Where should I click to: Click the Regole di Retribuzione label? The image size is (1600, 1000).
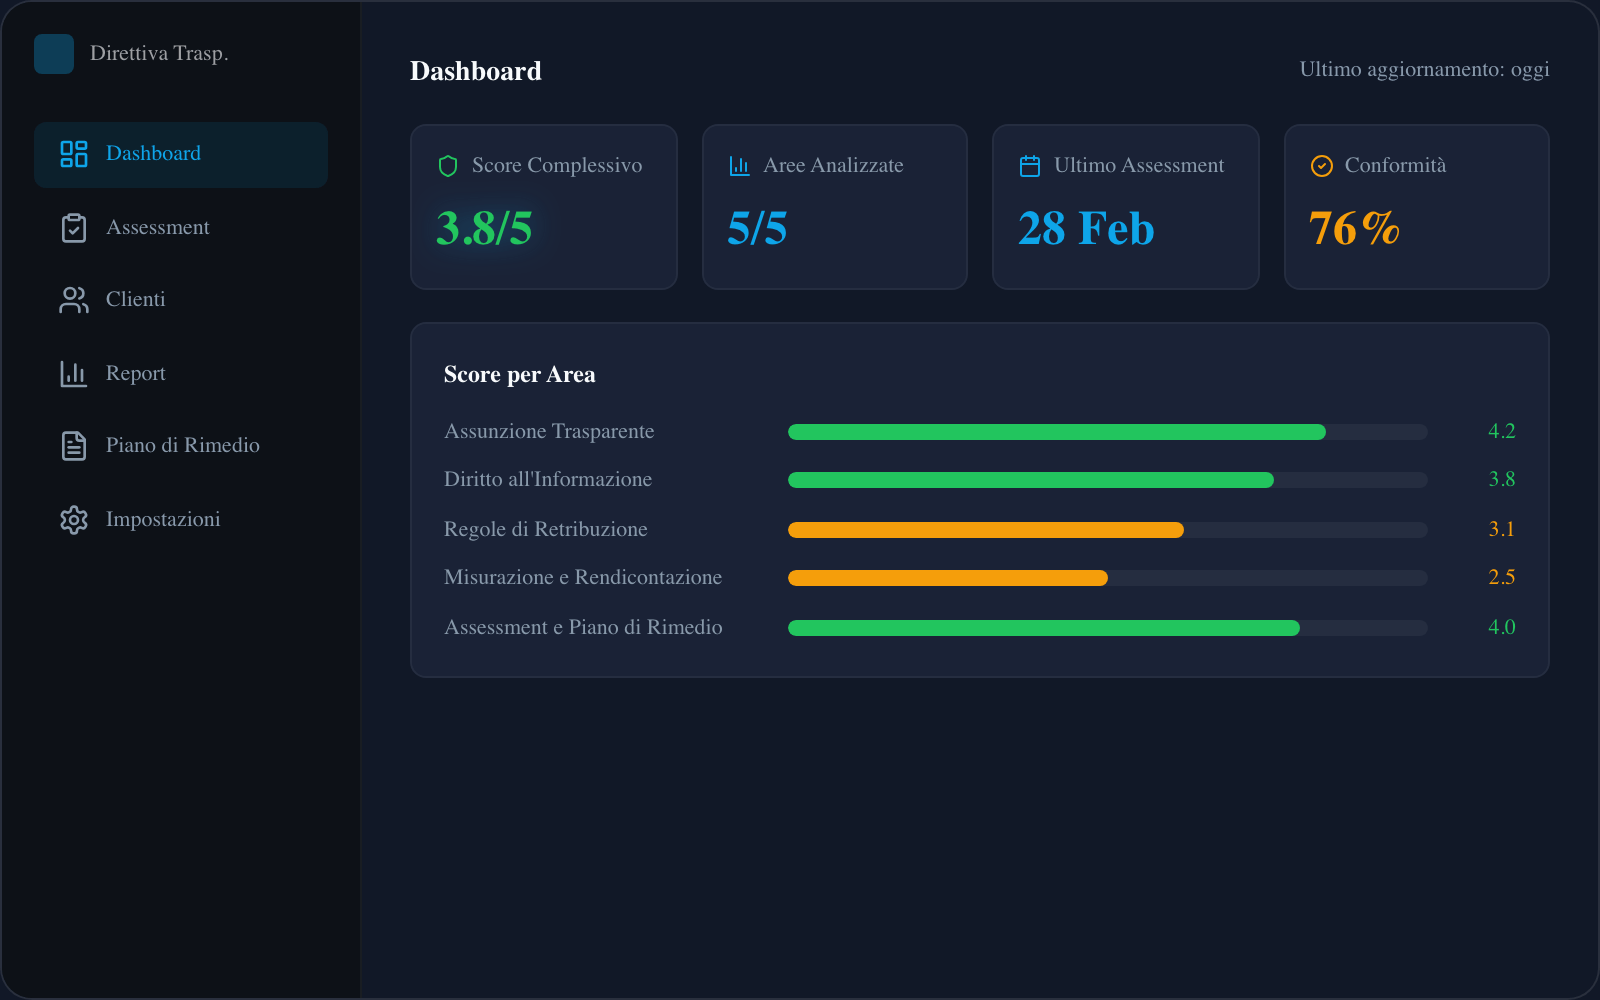tap(546, 529)
